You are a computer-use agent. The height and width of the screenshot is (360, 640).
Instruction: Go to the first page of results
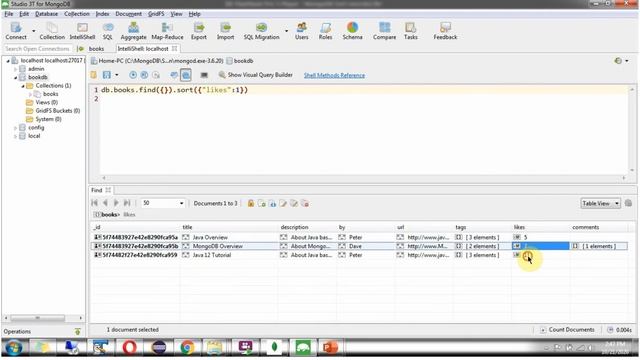tap(95, 203)
